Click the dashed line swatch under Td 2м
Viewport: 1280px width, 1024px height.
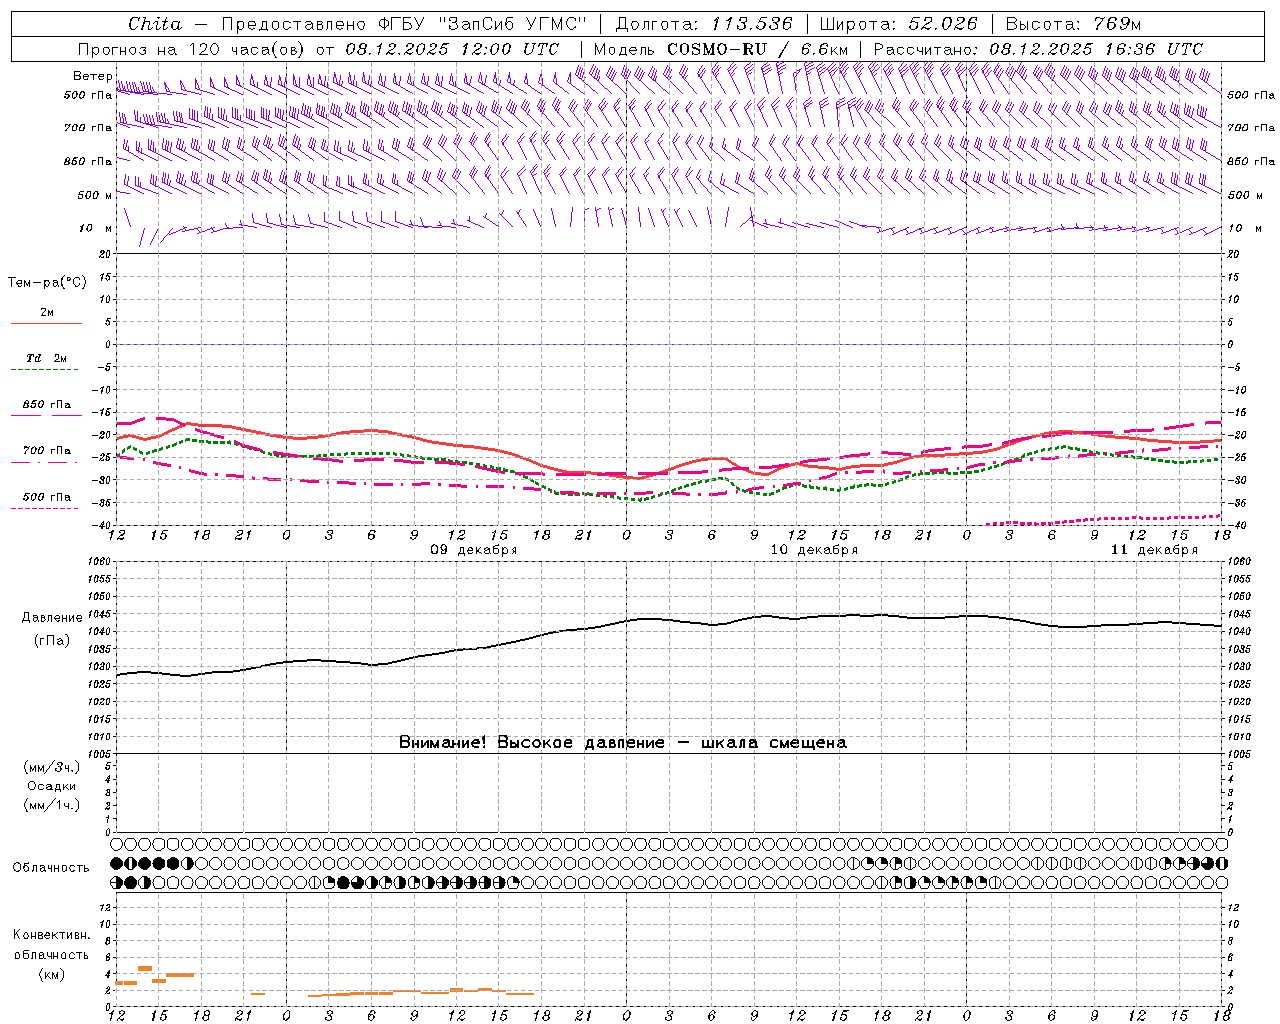click(45, 370)
